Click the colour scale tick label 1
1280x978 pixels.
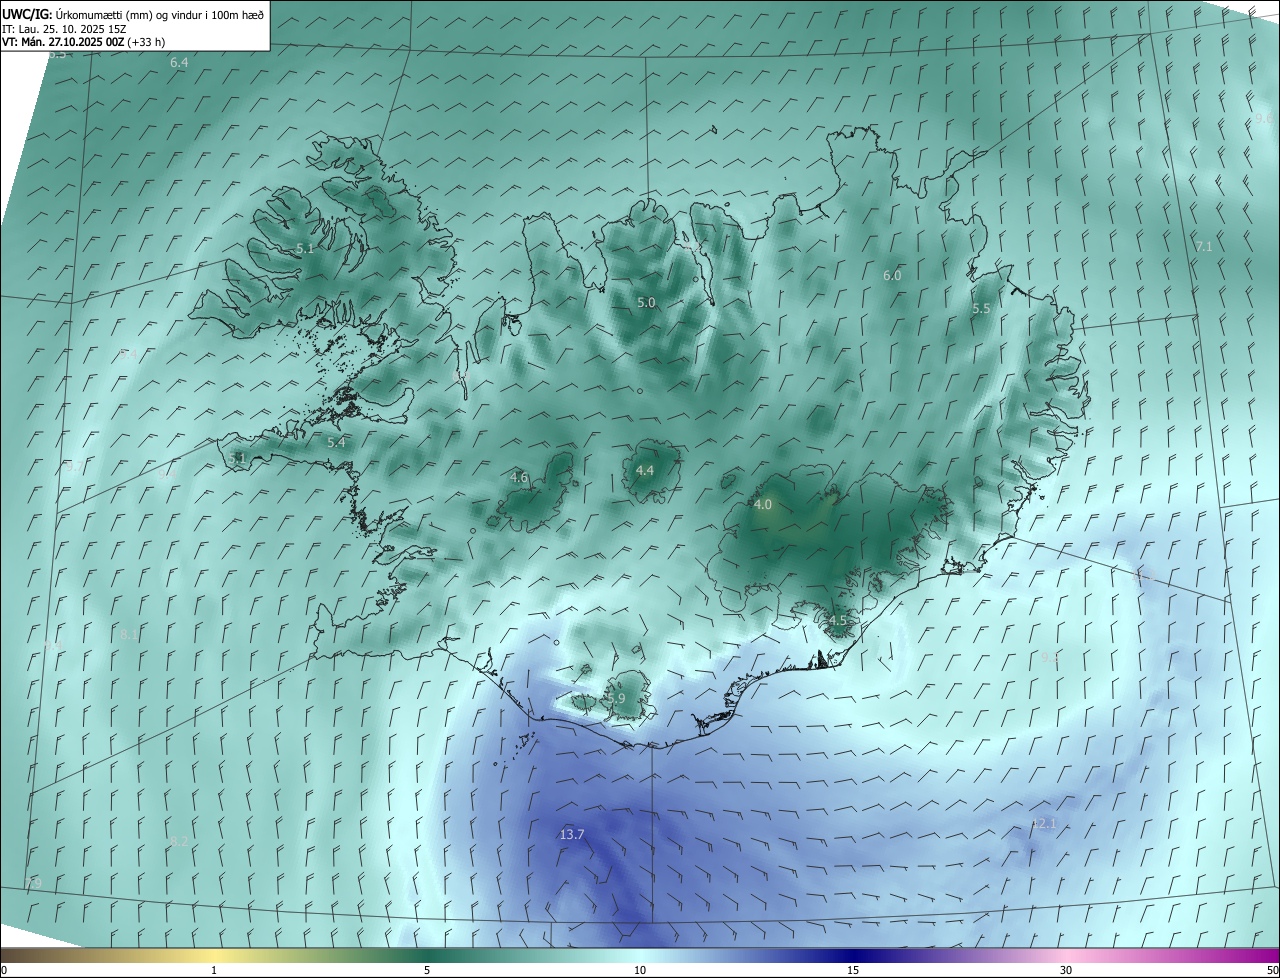[x=214, y=970]
